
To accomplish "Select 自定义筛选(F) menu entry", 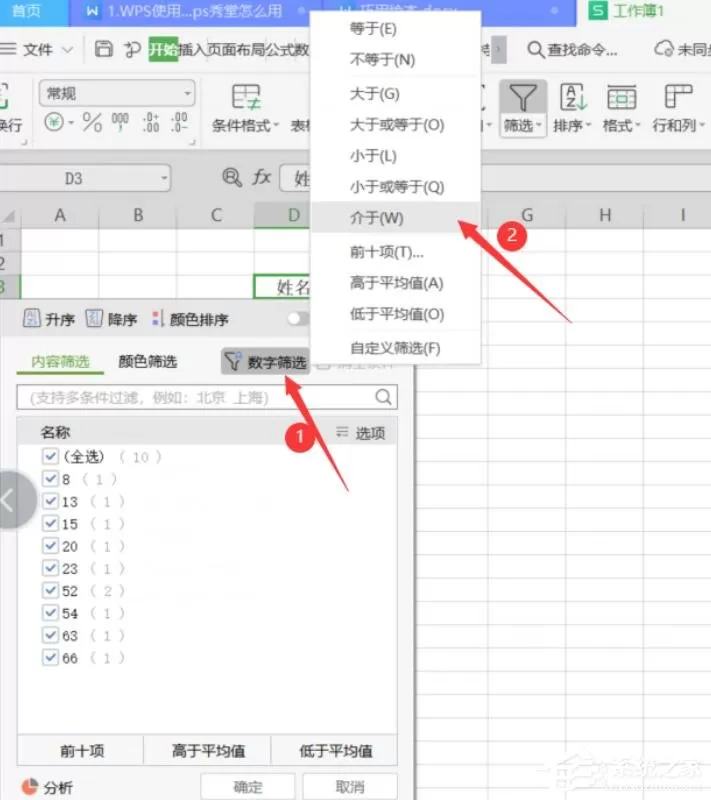I will (x=395, y=348).
